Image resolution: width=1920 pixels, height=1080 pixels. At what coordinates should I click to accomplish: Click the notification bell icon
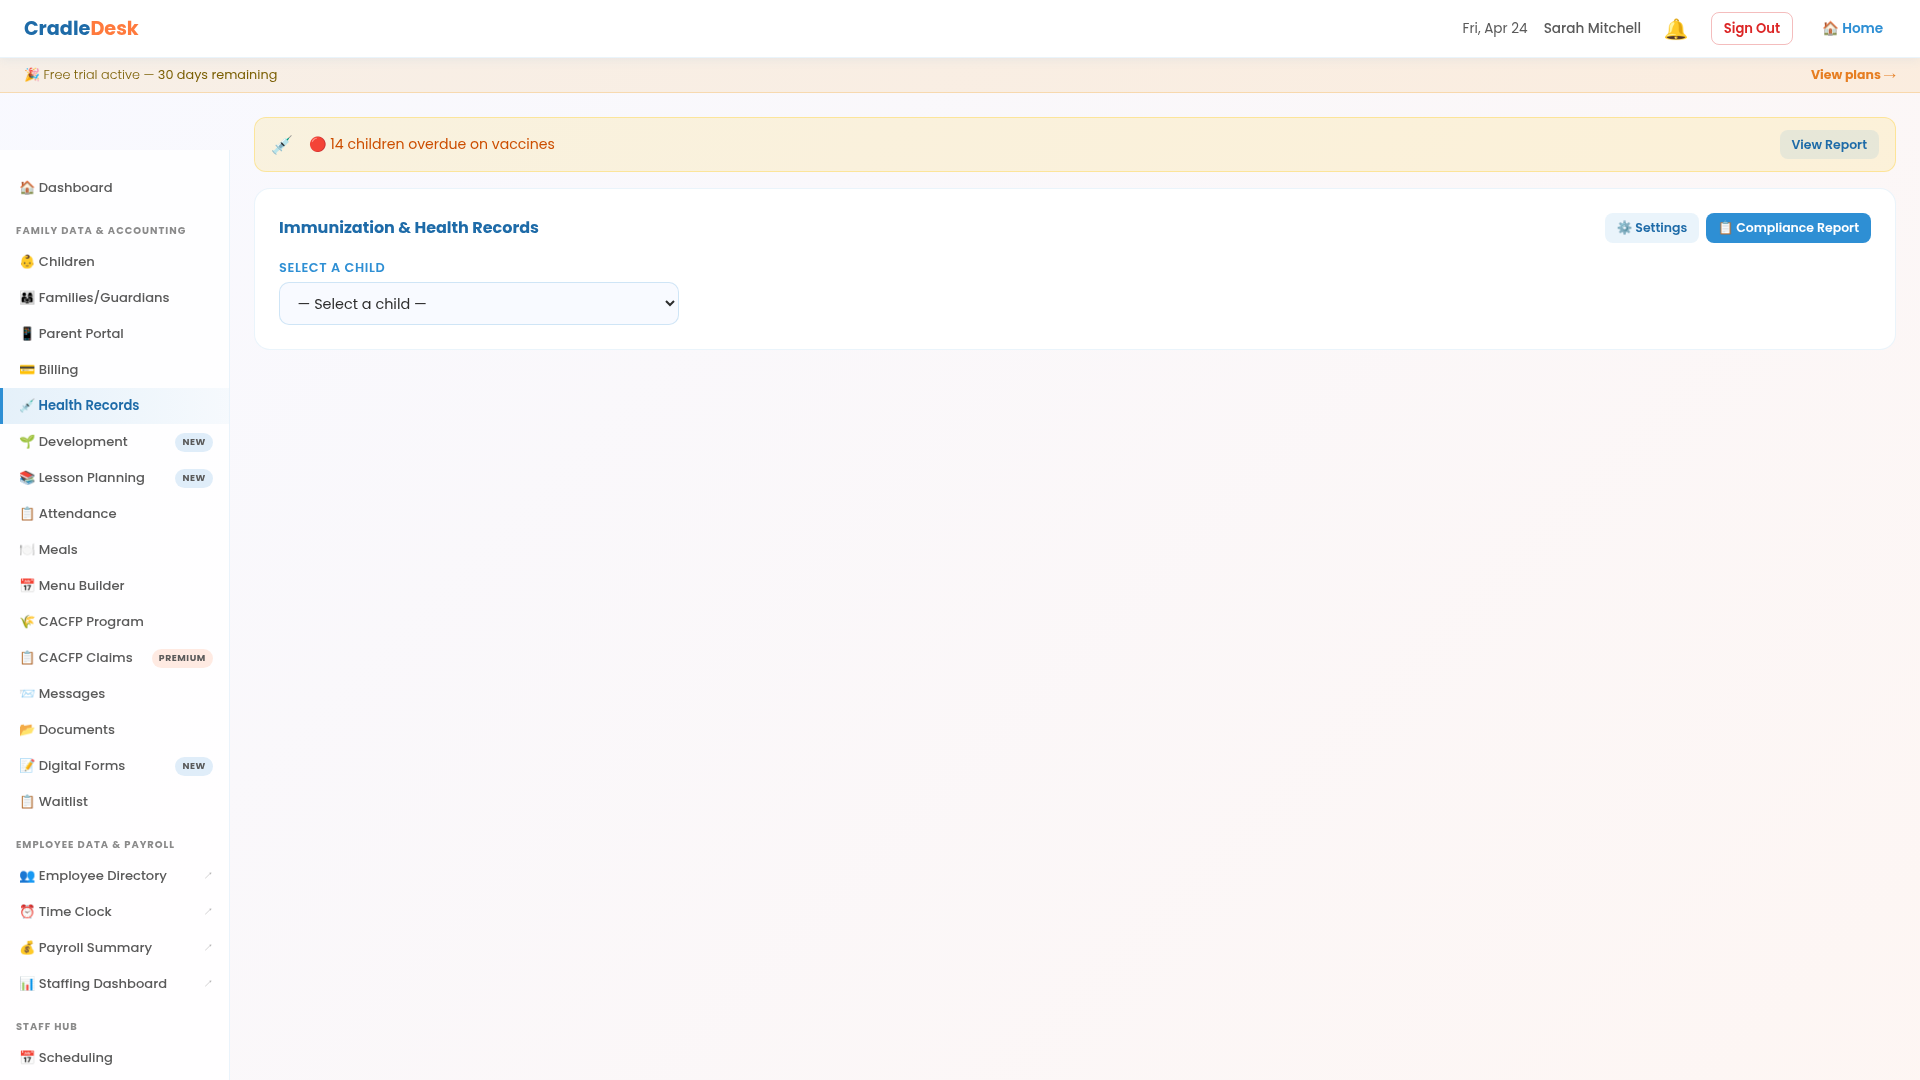click(x=1675, y=28)
